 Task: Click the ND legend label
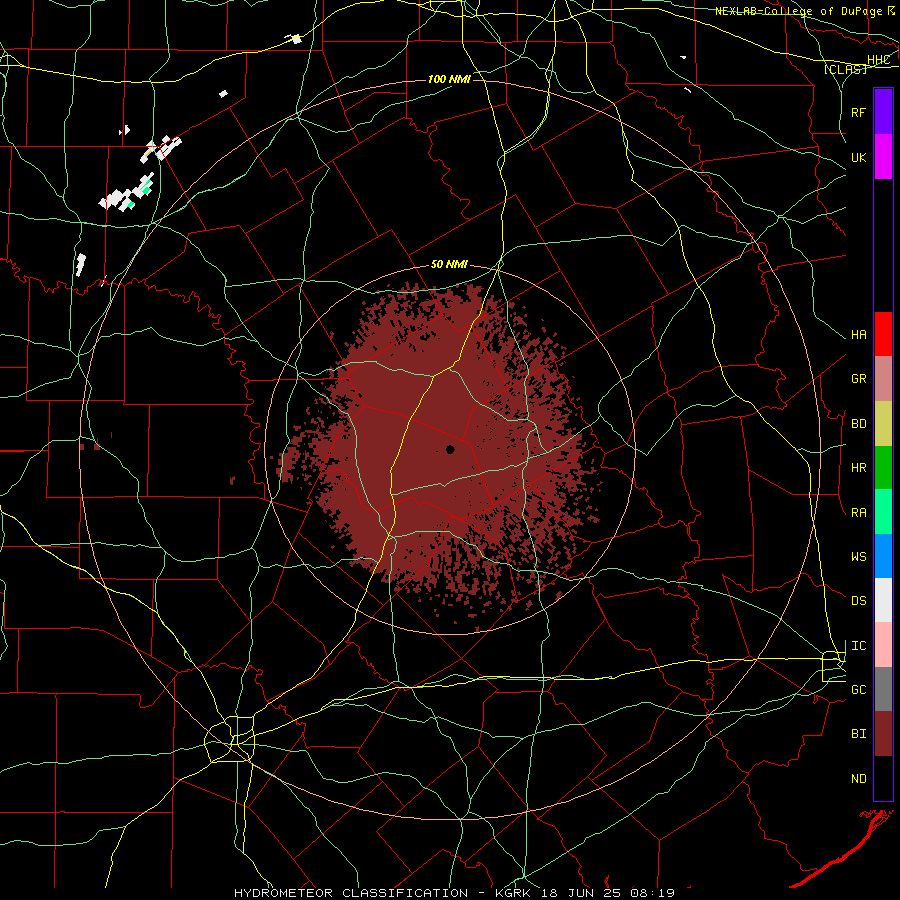[858, 779]
